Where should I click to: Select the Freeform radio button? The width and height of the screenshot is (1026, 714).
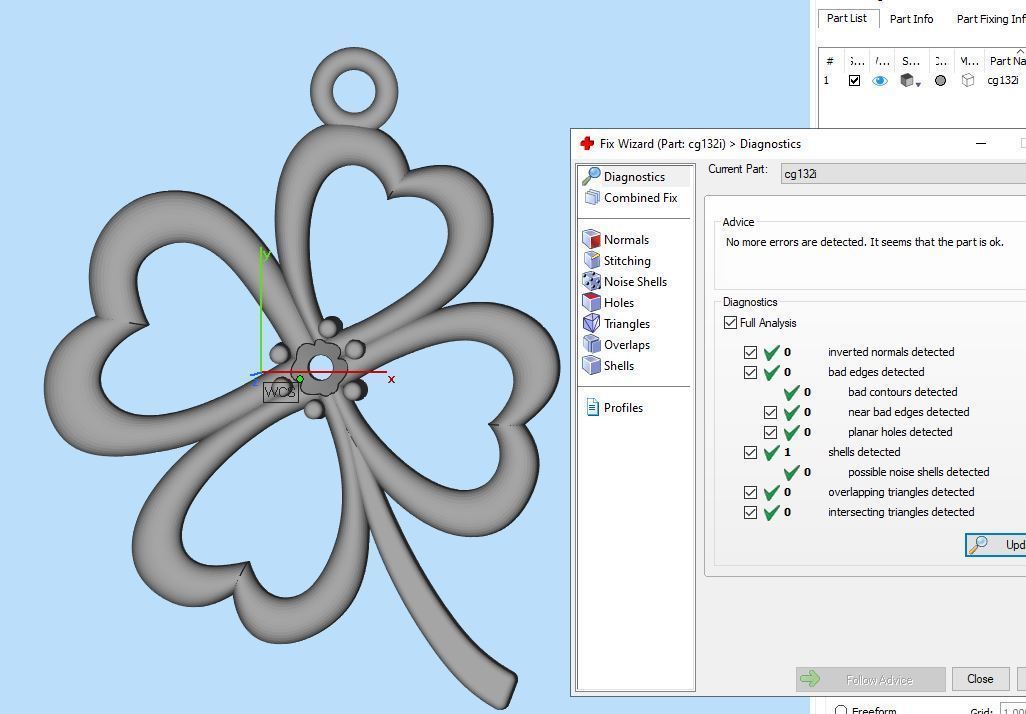click(841, 710)
